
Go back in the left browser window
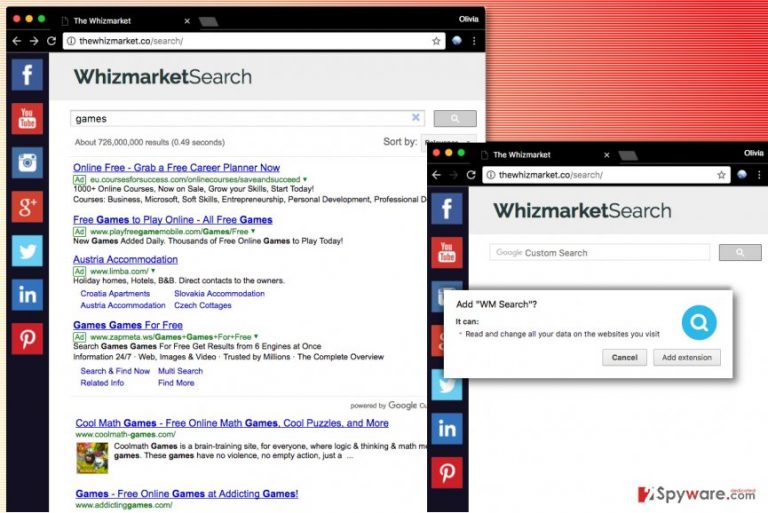point(16,41)
